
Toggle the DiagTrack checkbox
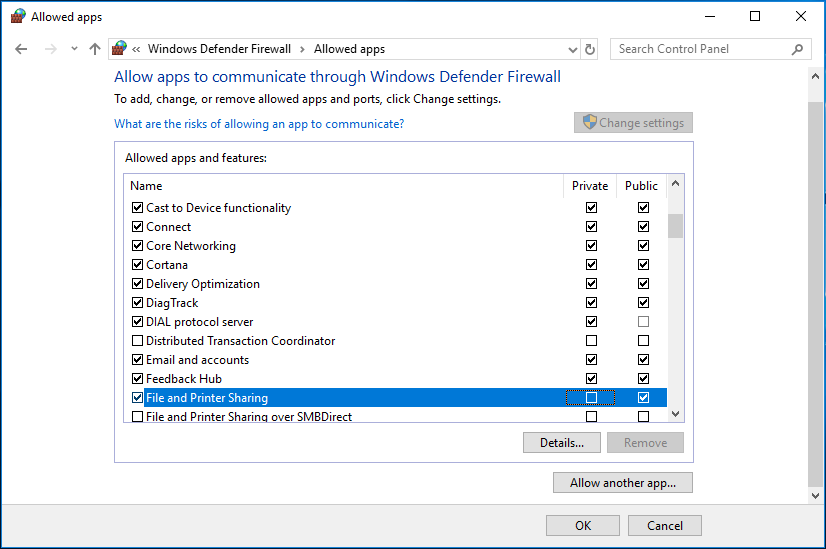(137, 302)
